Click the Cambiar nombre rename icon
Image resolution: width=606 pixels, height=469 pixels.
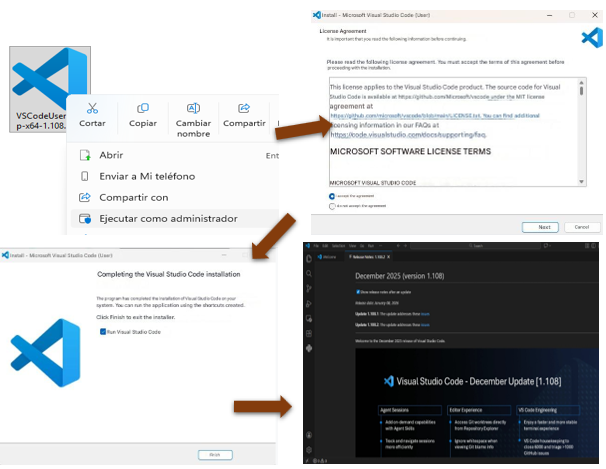click(193, 108)
